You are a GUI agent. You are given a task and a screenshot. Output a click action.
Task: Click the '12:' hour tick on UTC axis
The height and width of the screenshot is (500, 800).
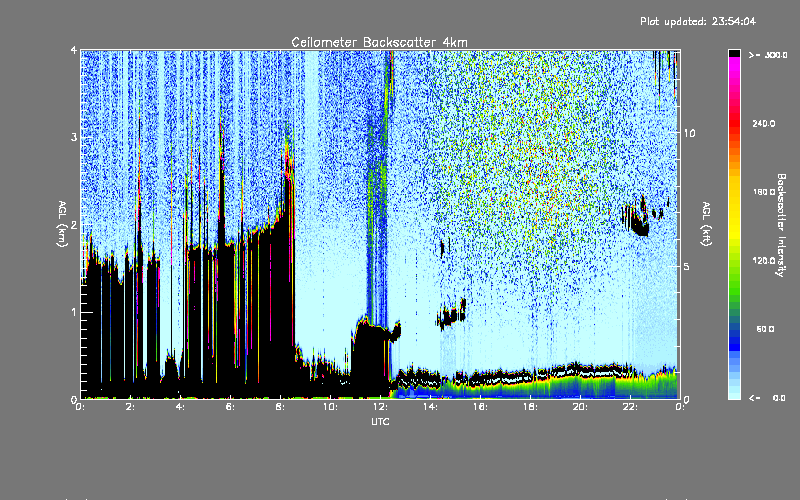click(x=380, y=407)
